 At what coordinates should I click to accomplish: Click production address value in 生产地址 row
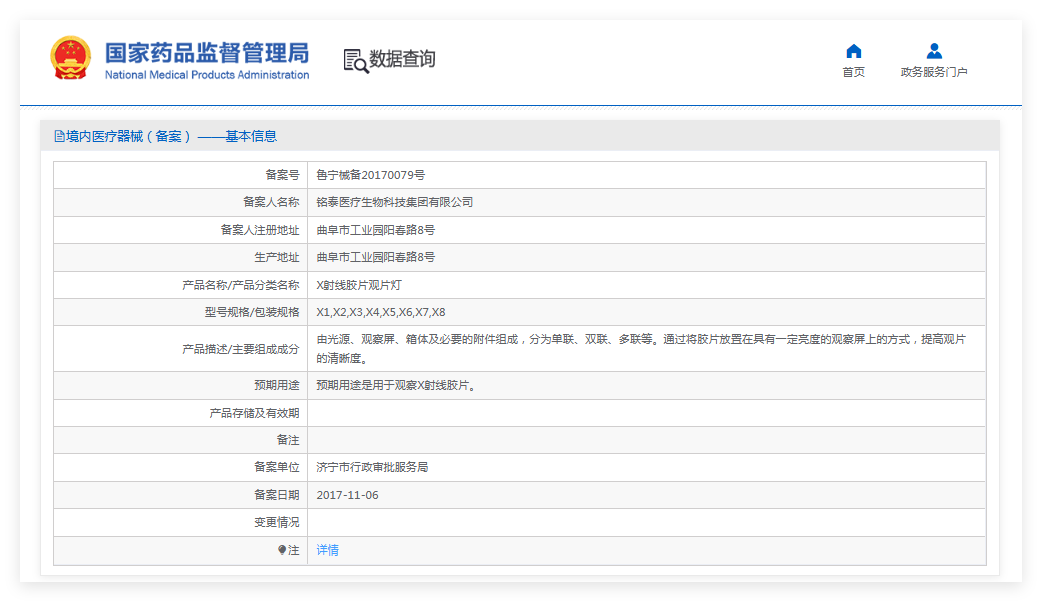[375, 257]
